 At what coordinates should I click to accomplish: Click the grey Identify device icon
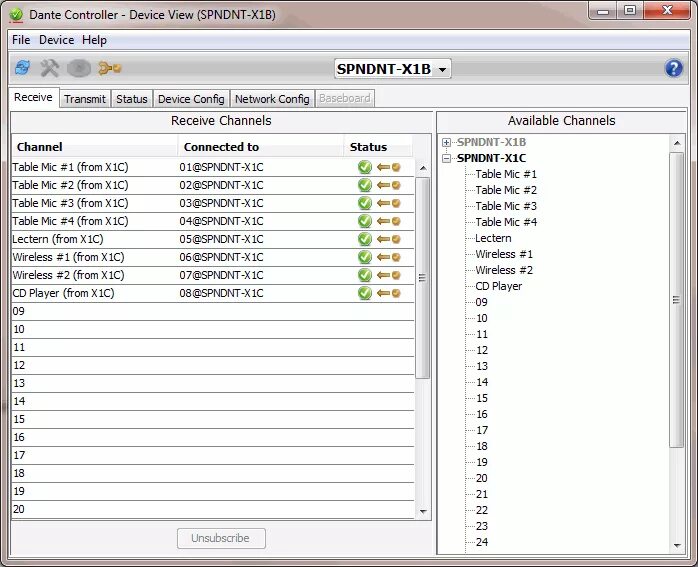click(79, 69)
